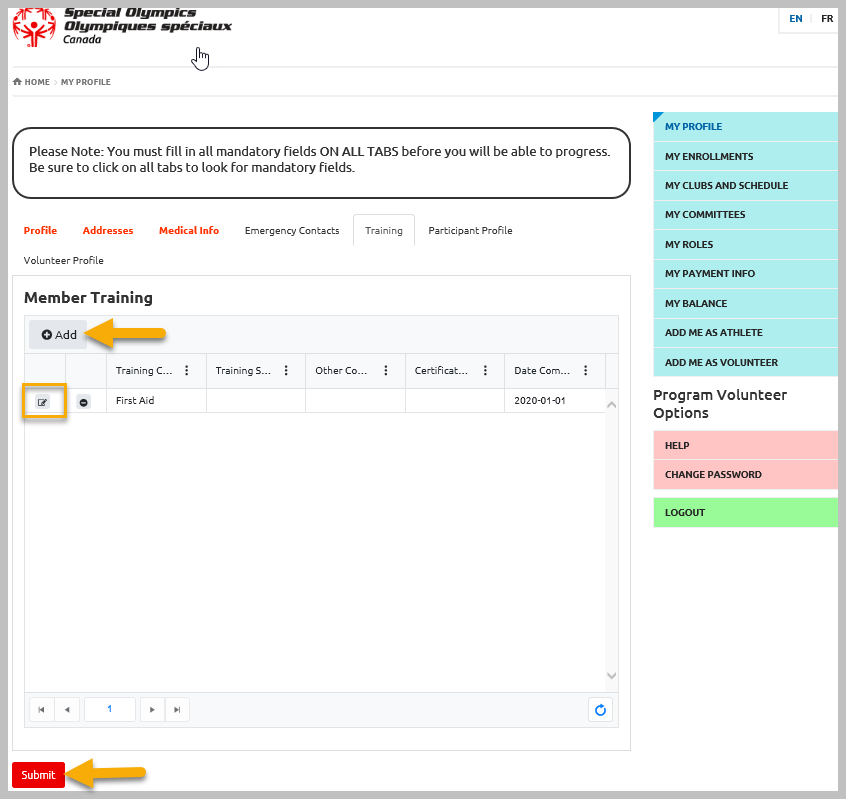
Task: Open the Volunteer Profile tab
Action: [x=64, y=260]
